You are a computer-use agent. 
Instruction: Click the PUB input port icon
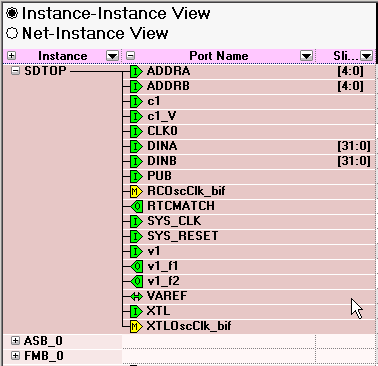(x=136, y=176)
